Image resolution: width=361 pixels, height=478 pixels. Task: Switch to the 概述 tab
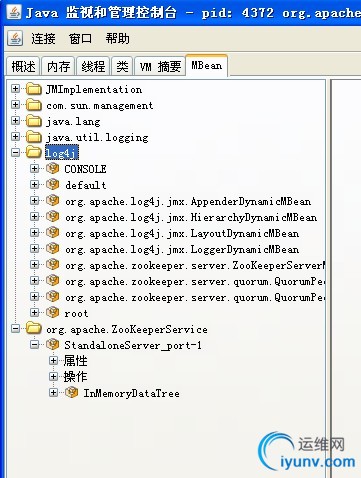[x=23, y=66]
